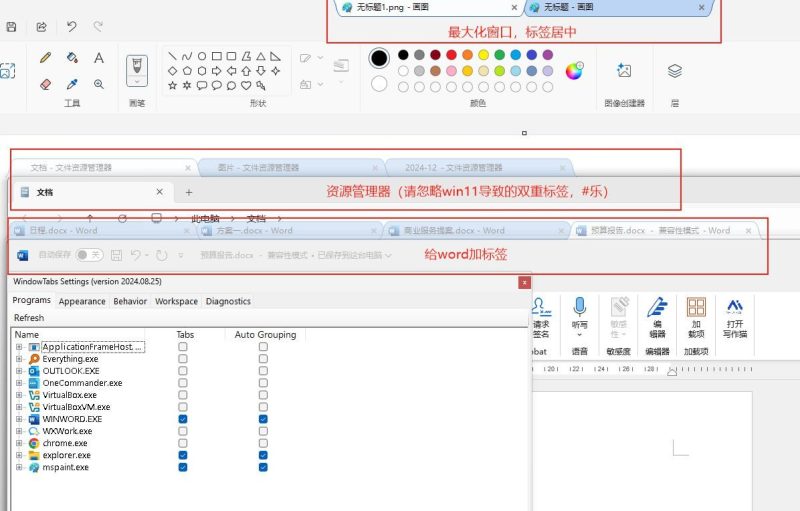This screenshot has height=511, width=800.
Task: Select the Fill bucket tool in Paint
Action: point(72,58)
